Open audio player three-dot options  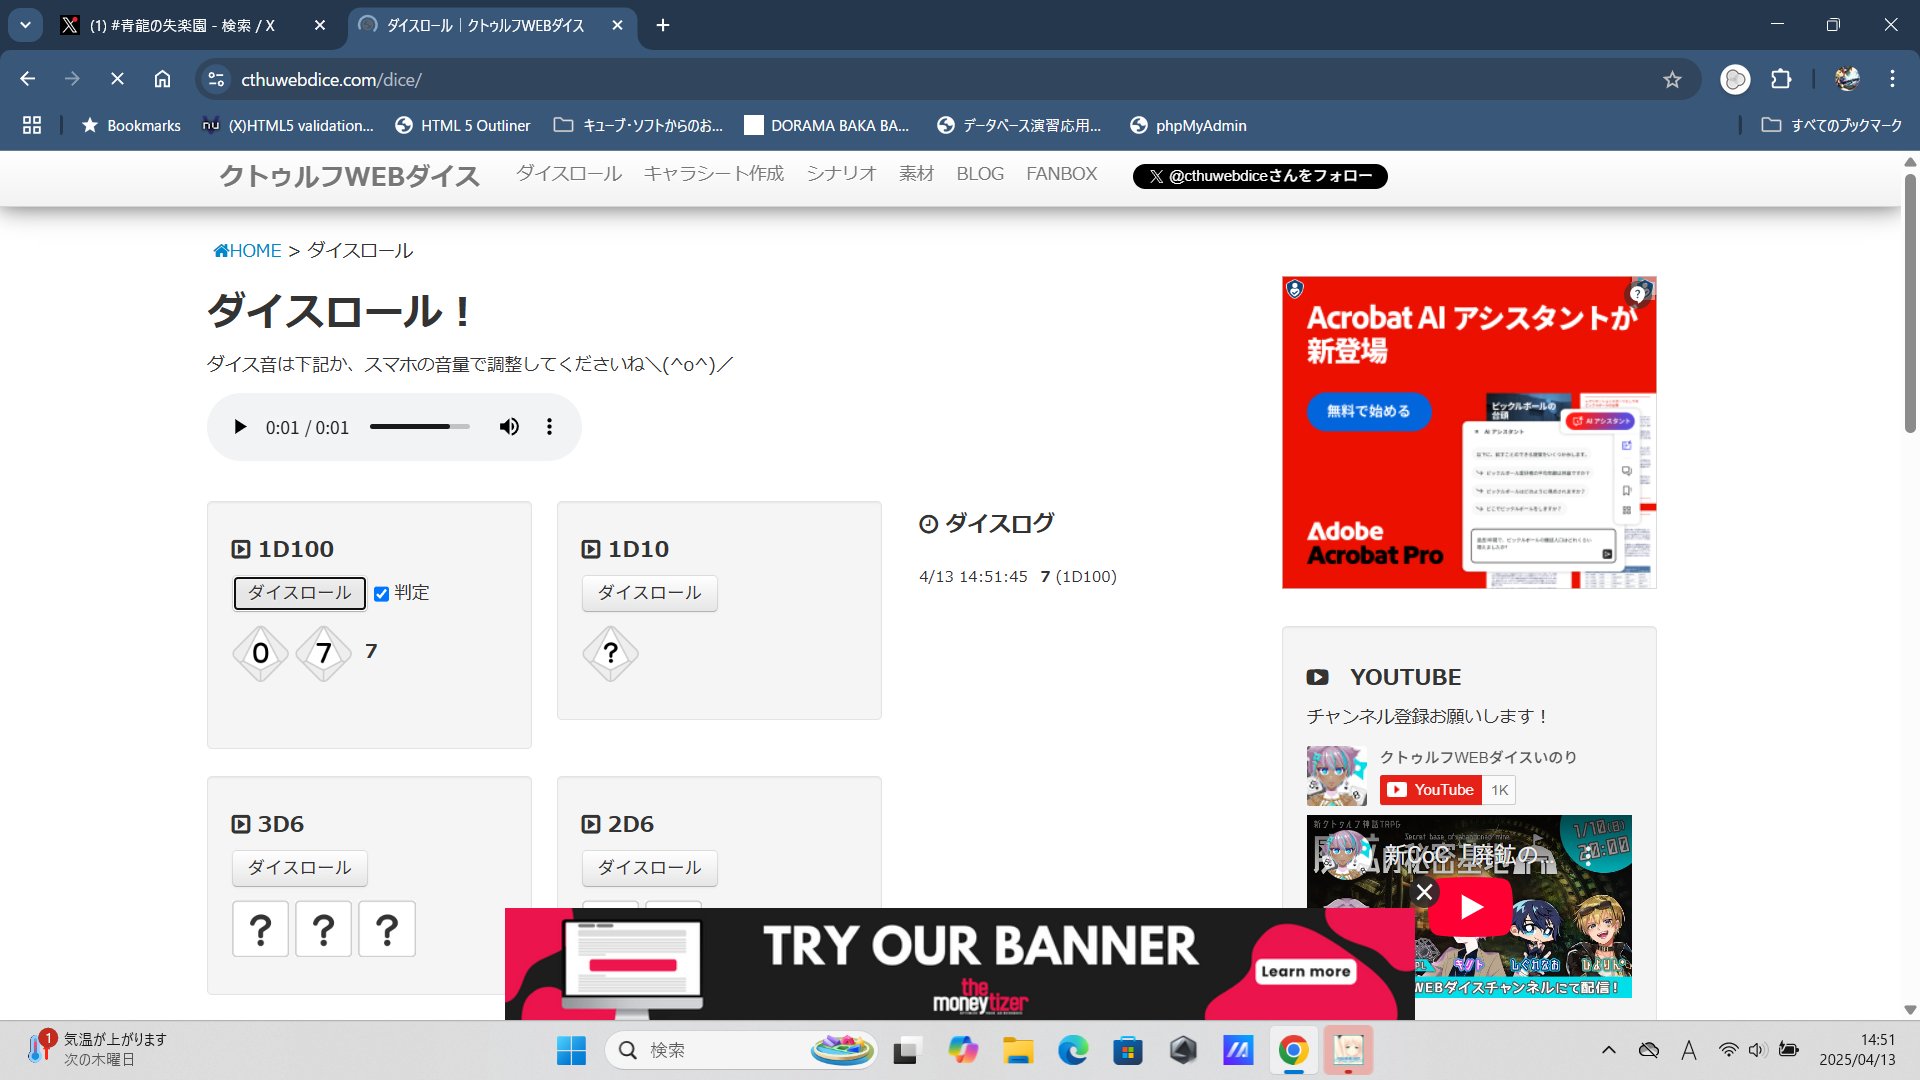click(549, 427)
